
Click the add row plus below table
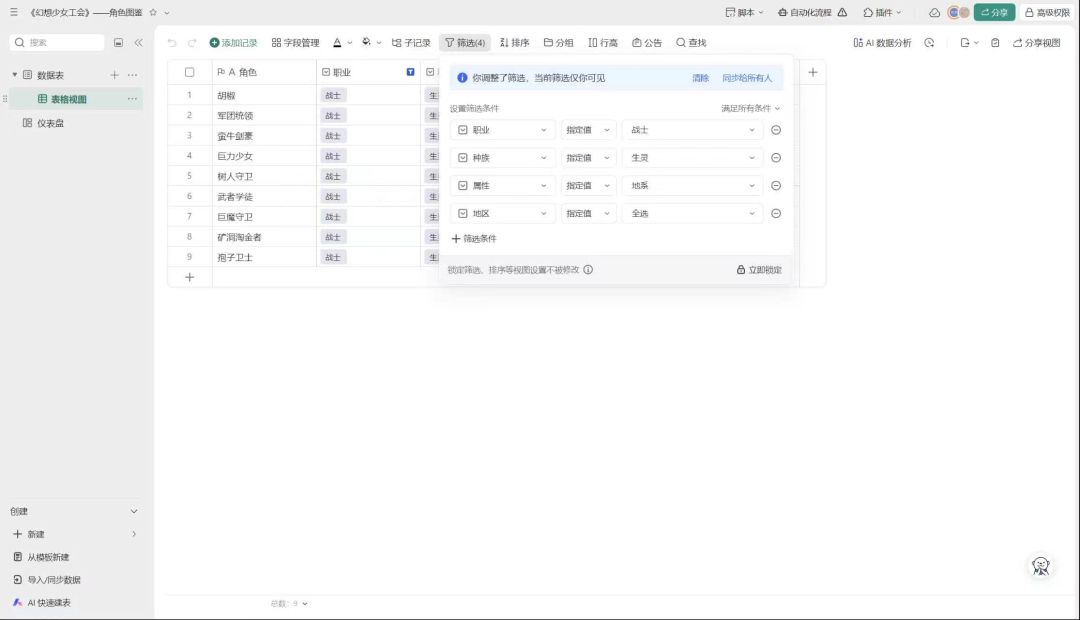[189, 277]
